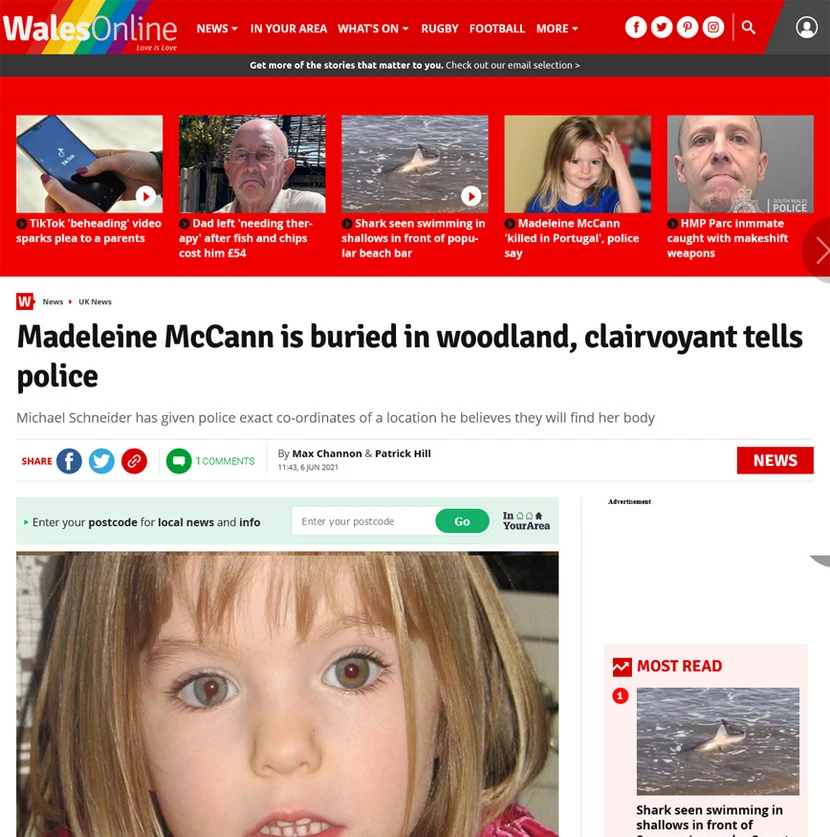The height and width of the screenshot is (837, 830).
Task: Open the Facebook icon in header
Action: point(636,27)
